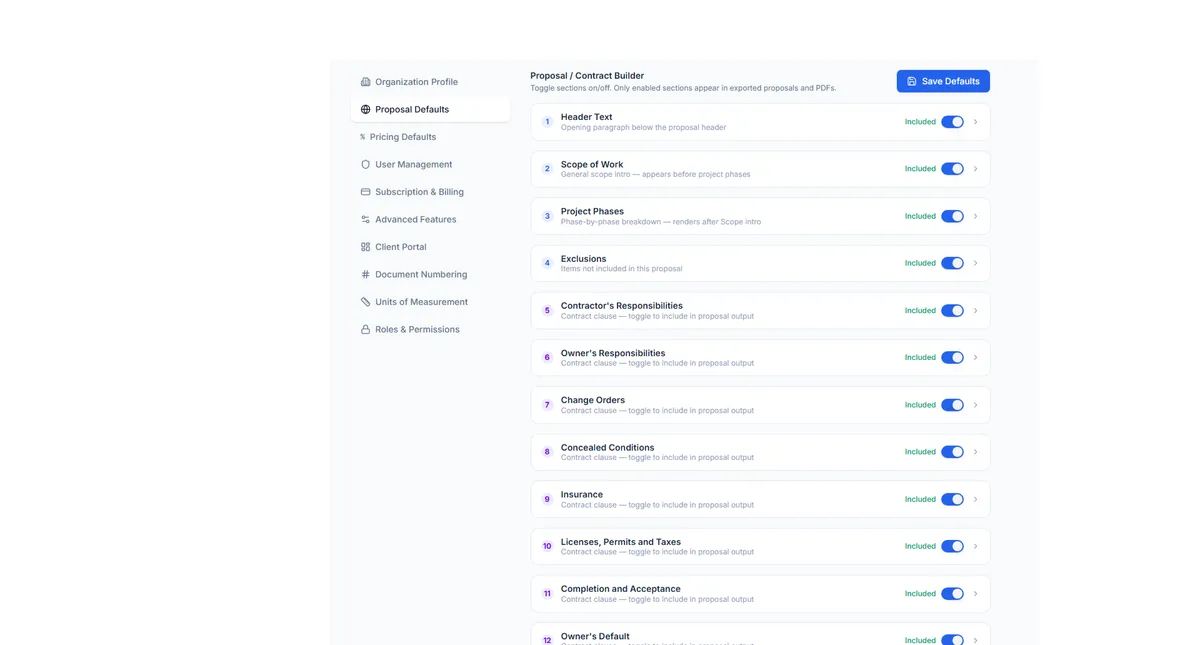
Task: Expand the Scope of Work row chevron
Action: 975,169
